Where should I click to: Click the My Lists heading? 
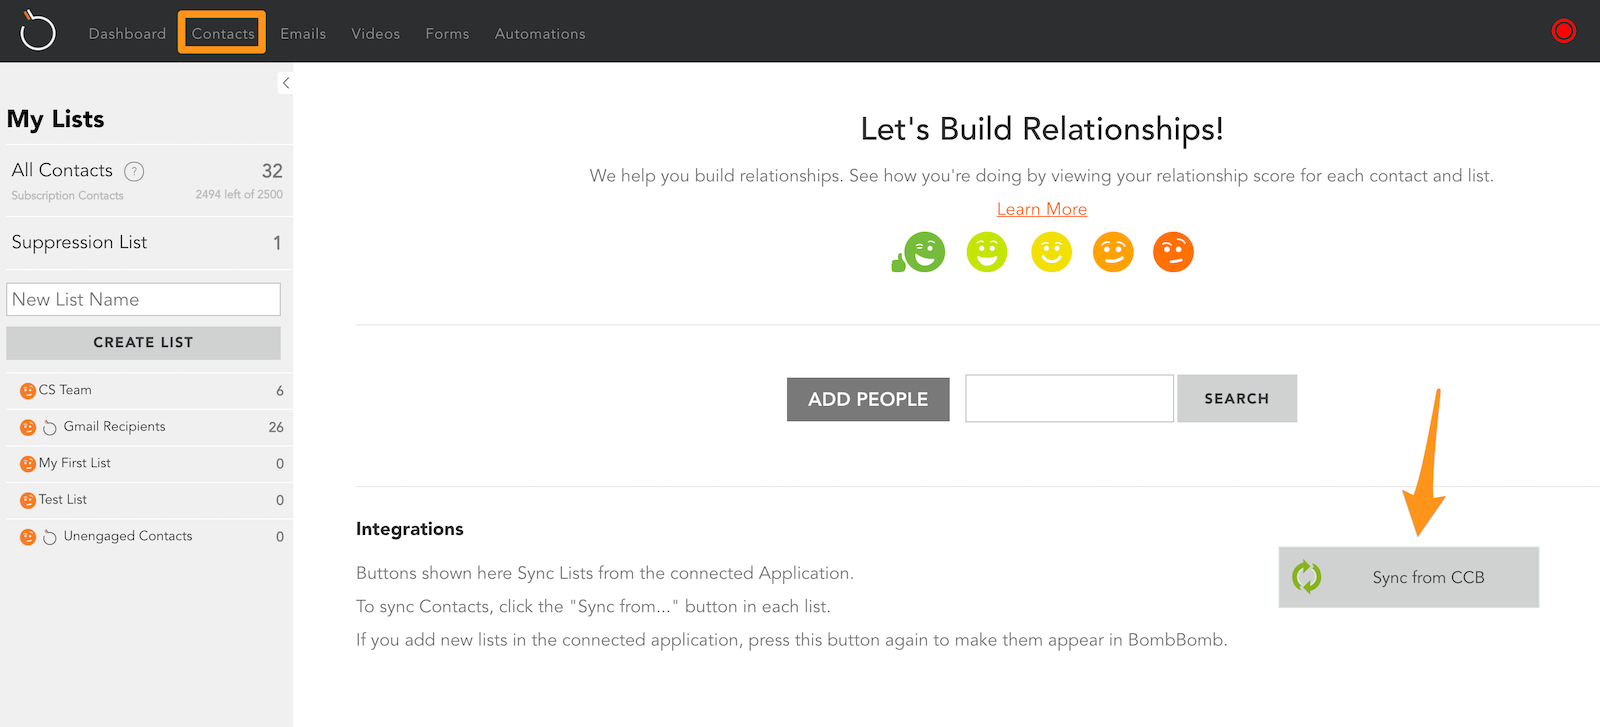(x=56, y=119)
